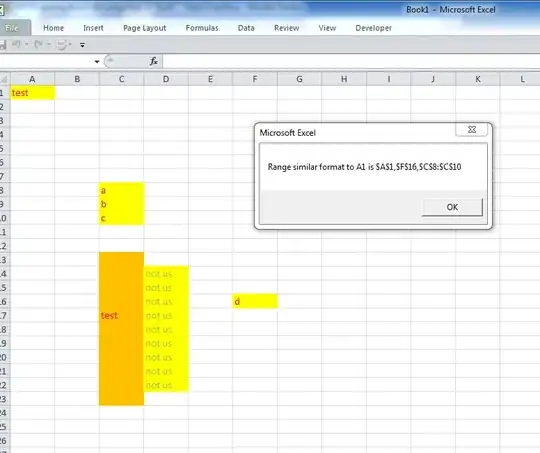
Task: Switch to the Home ribbon tab
Action: tap(53, 28)
